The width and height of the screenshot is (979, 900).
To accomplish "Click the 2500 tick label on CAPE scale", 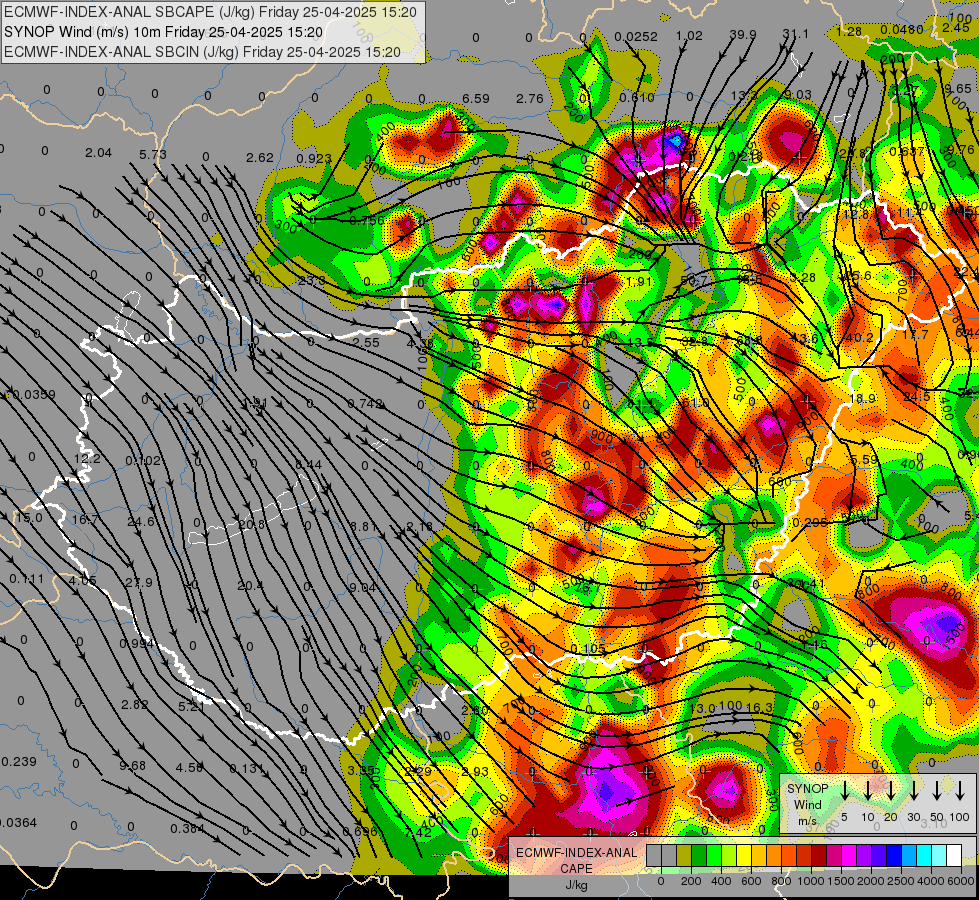I will pyautogui.click(x=902, y=881).
